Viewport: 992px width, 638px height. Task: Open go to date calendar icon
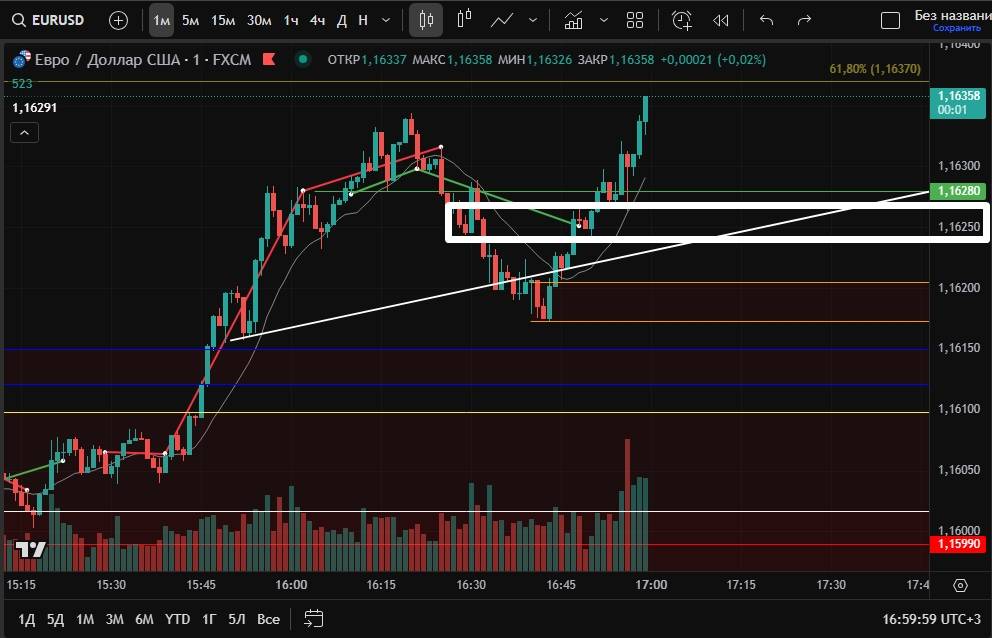point(314,619)
